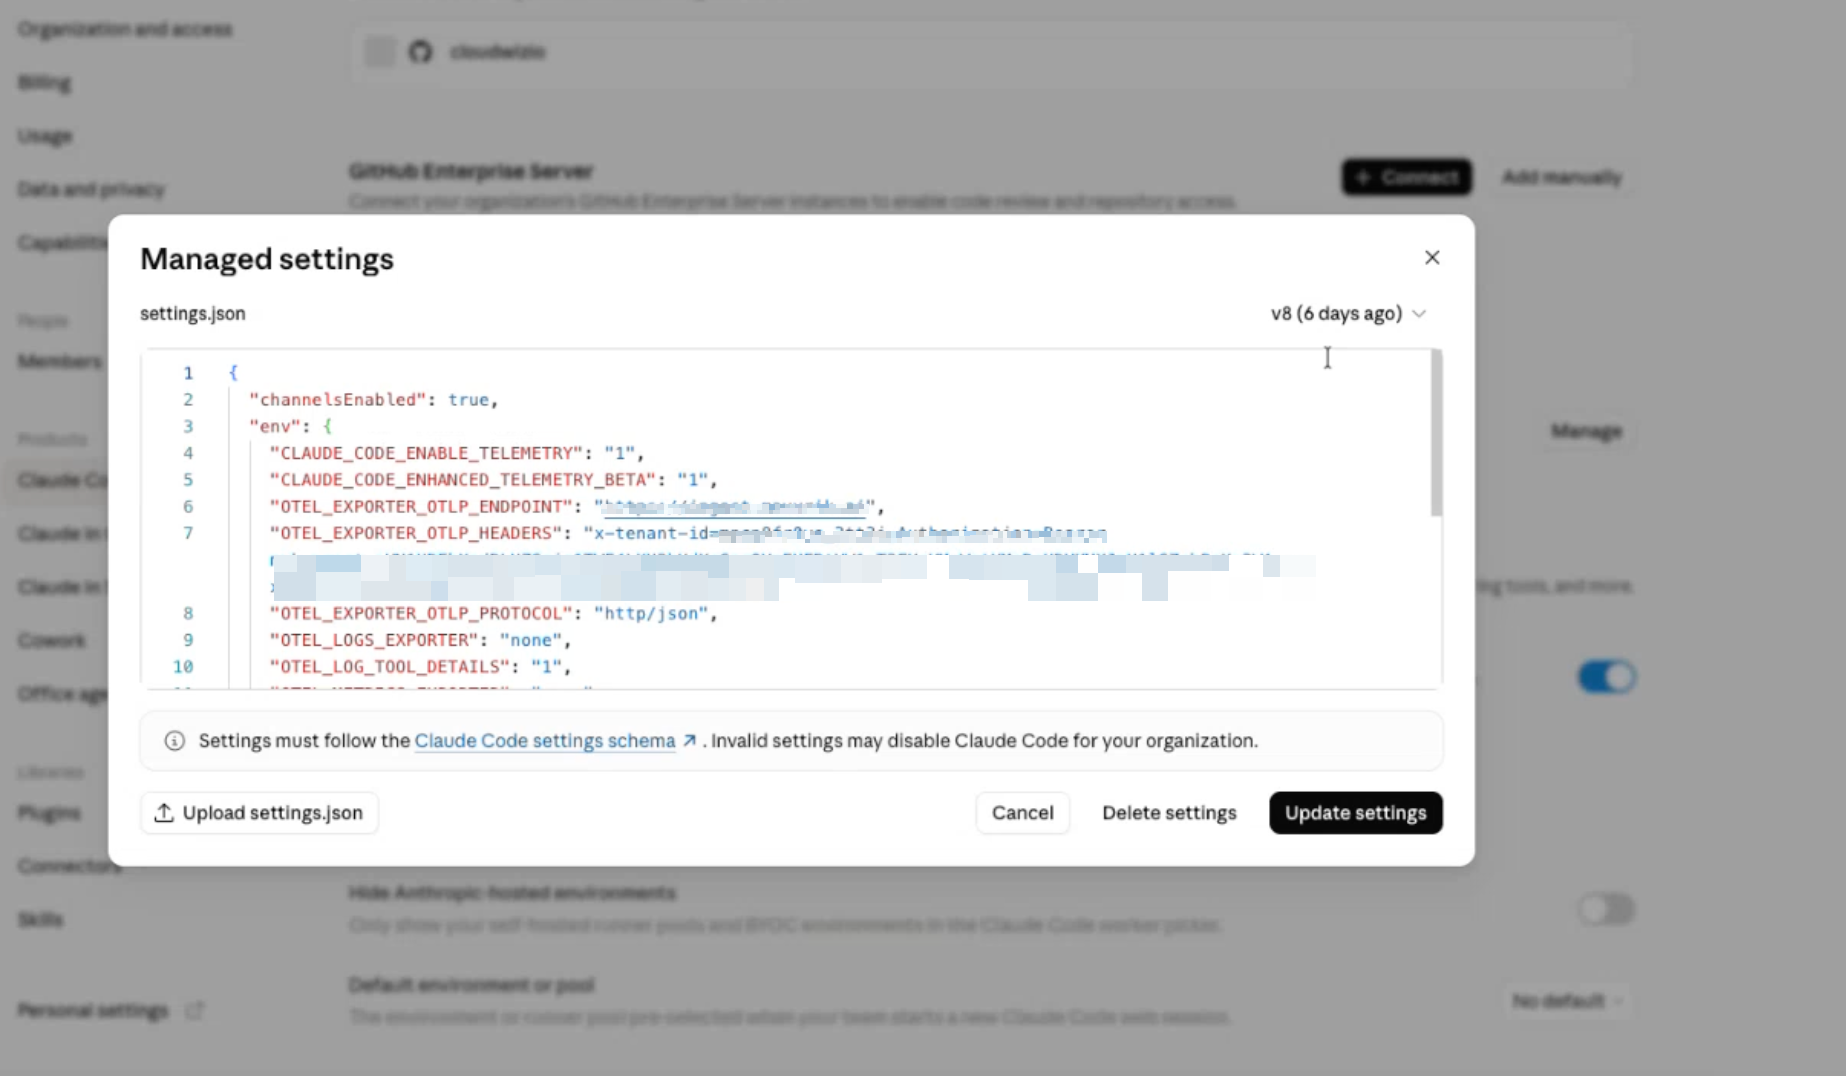Close the Managed settings dialog

(1432, 258)
